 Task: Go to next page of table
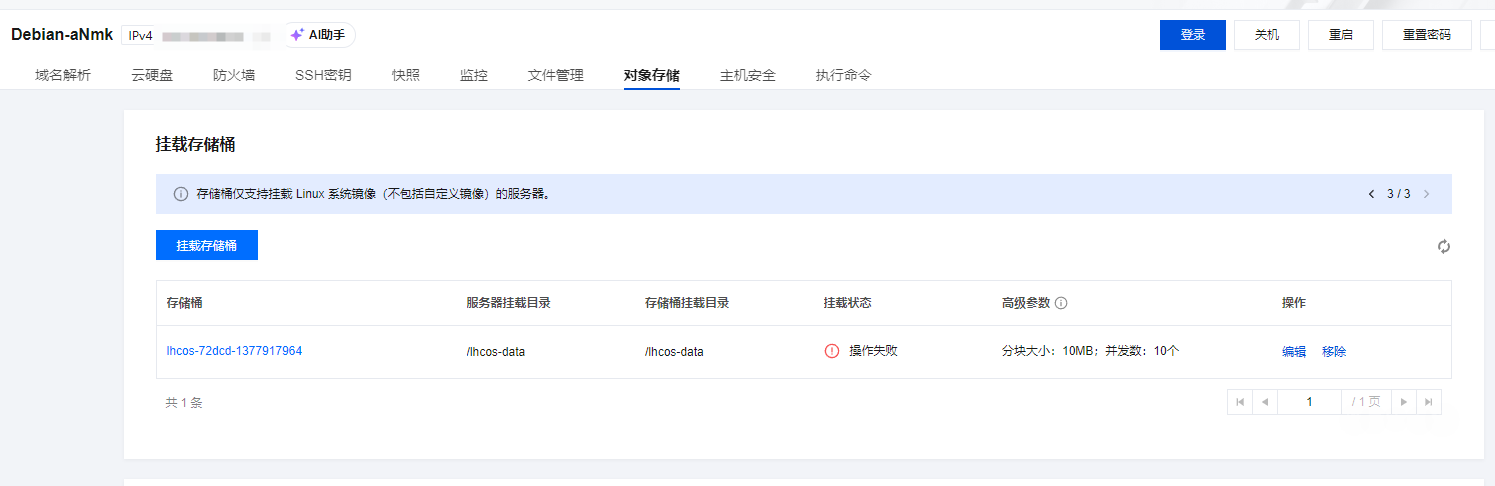tap(1404, 402)
